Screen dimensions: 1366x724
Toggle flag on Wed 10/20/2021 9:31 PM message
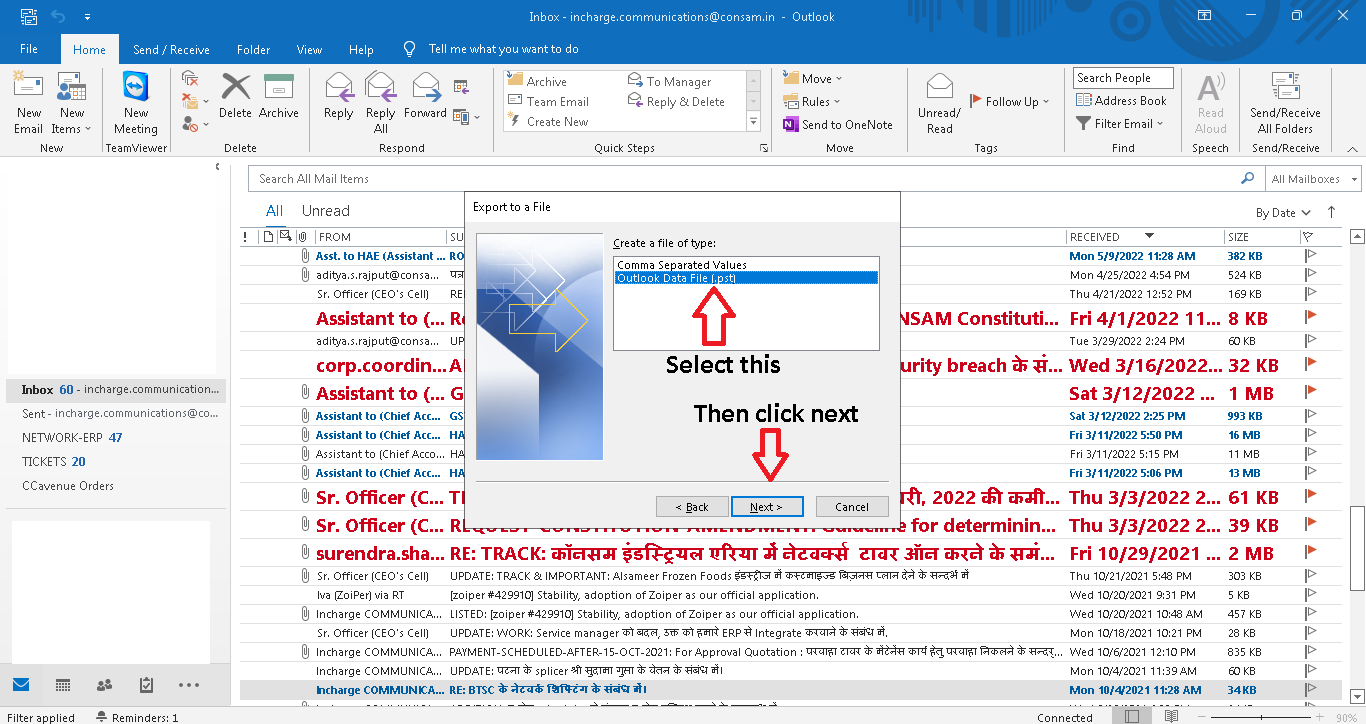[1311, 595]
